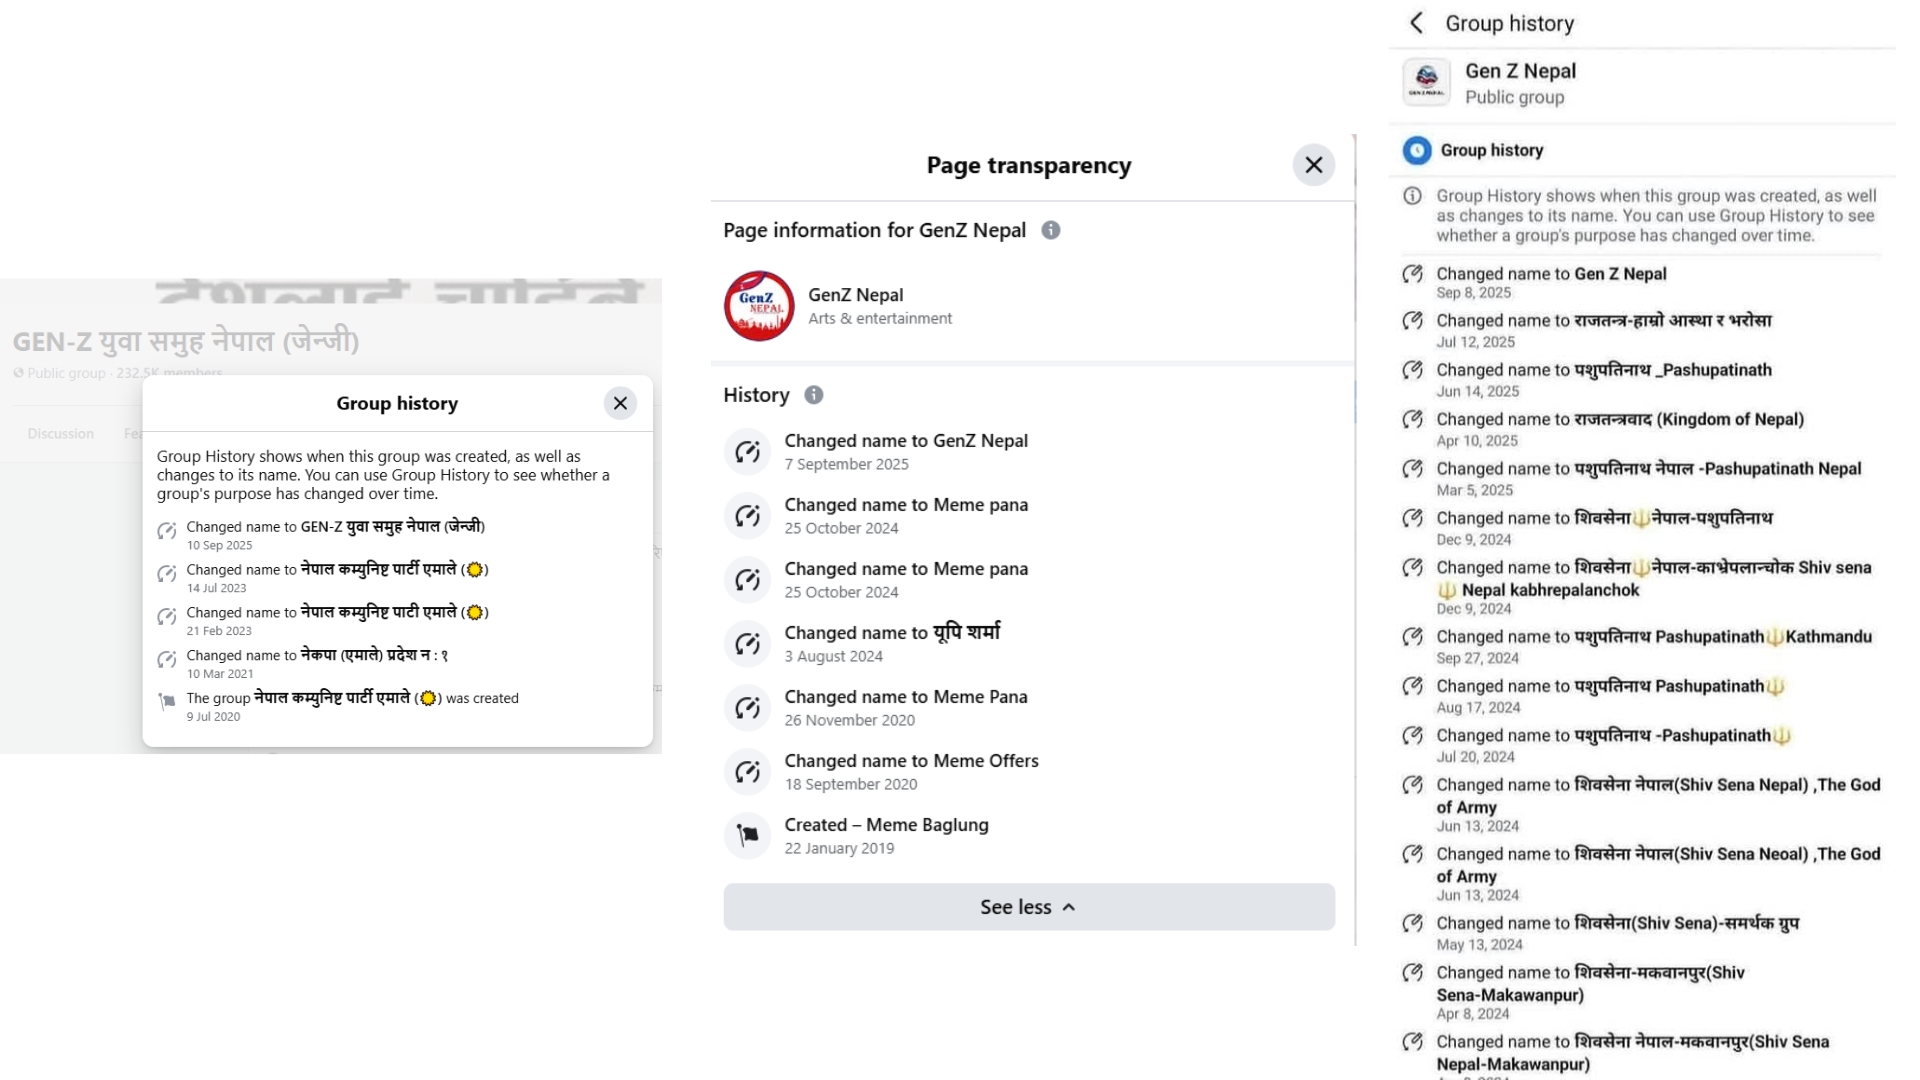Click the edit icon for the 21 Feb 2023 group rename
Screen dimensions: 1920x1080
click(x=167, y=617)
